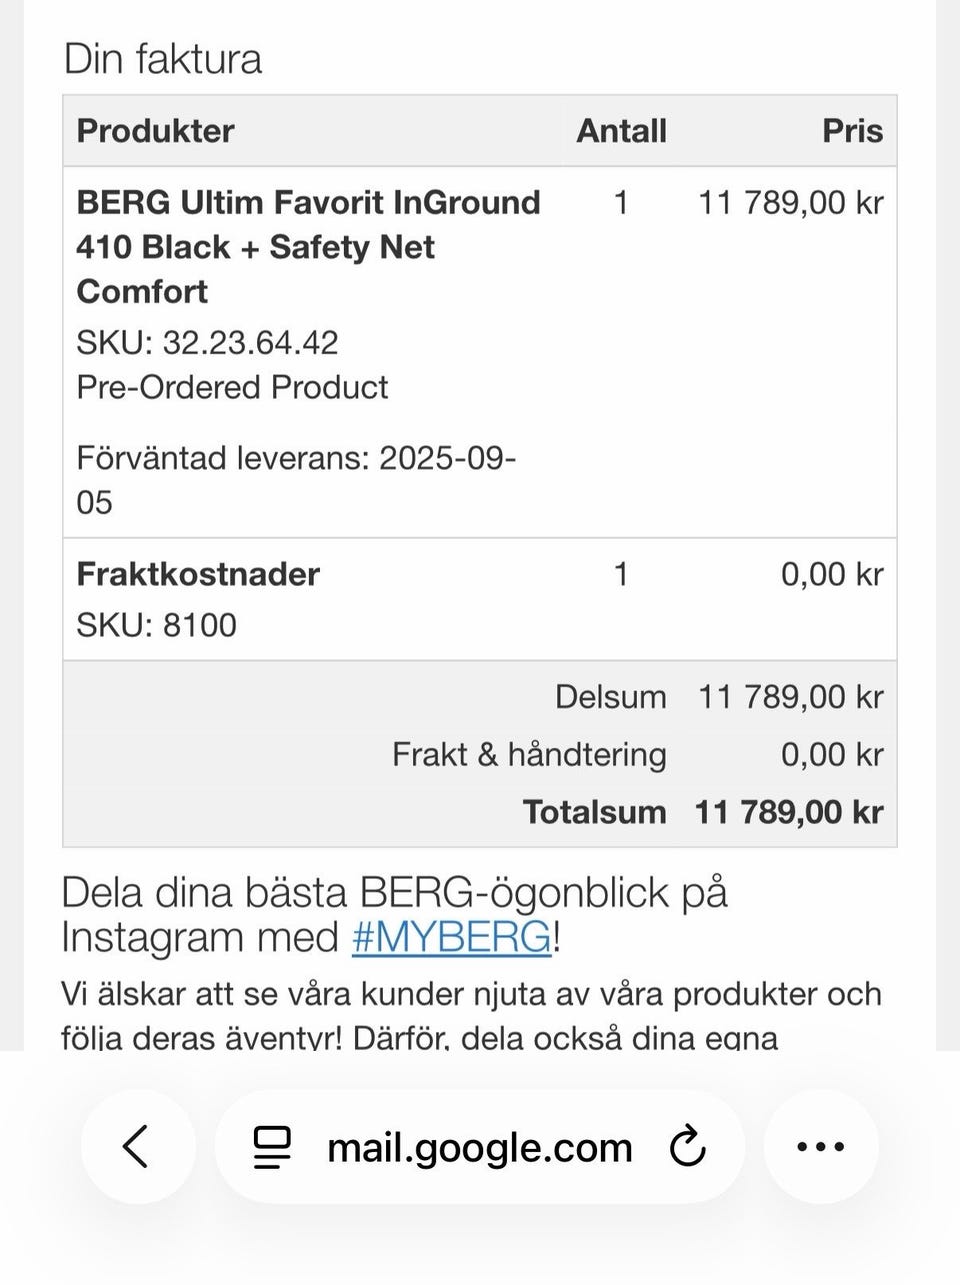The height and width of the screenshot is (1285, 960).
Task: Open the three-dot more options menu
Action: [821, 1147]
